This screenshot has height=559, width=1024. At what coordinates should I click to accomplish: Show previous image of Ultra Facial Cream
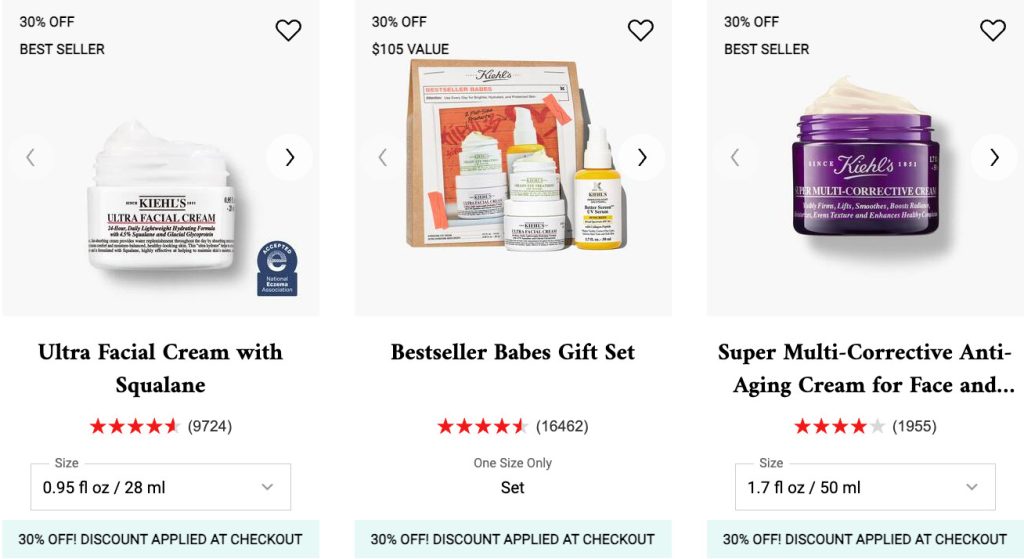pyautogui.click(x=30, y=157)
